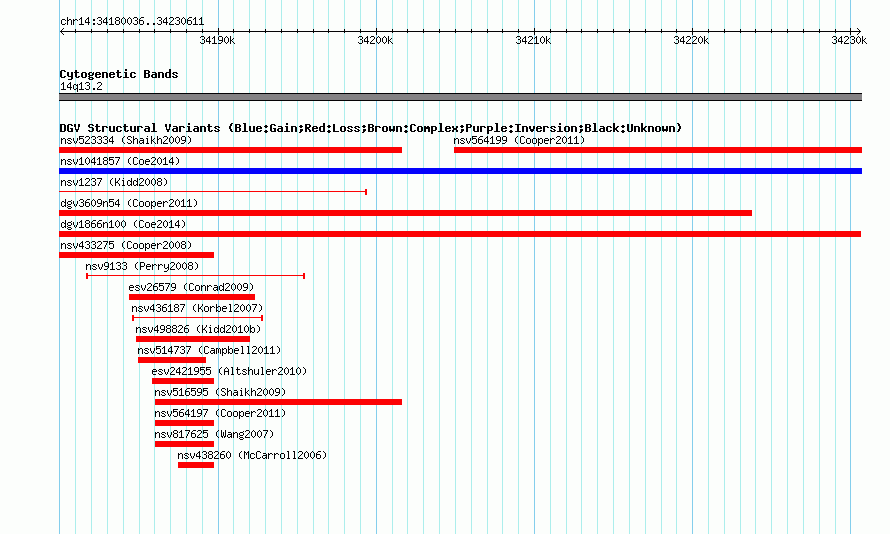890x534 pixels.
Task: Click the DGV Structural Variants track title
Action: tap(370, 128)
